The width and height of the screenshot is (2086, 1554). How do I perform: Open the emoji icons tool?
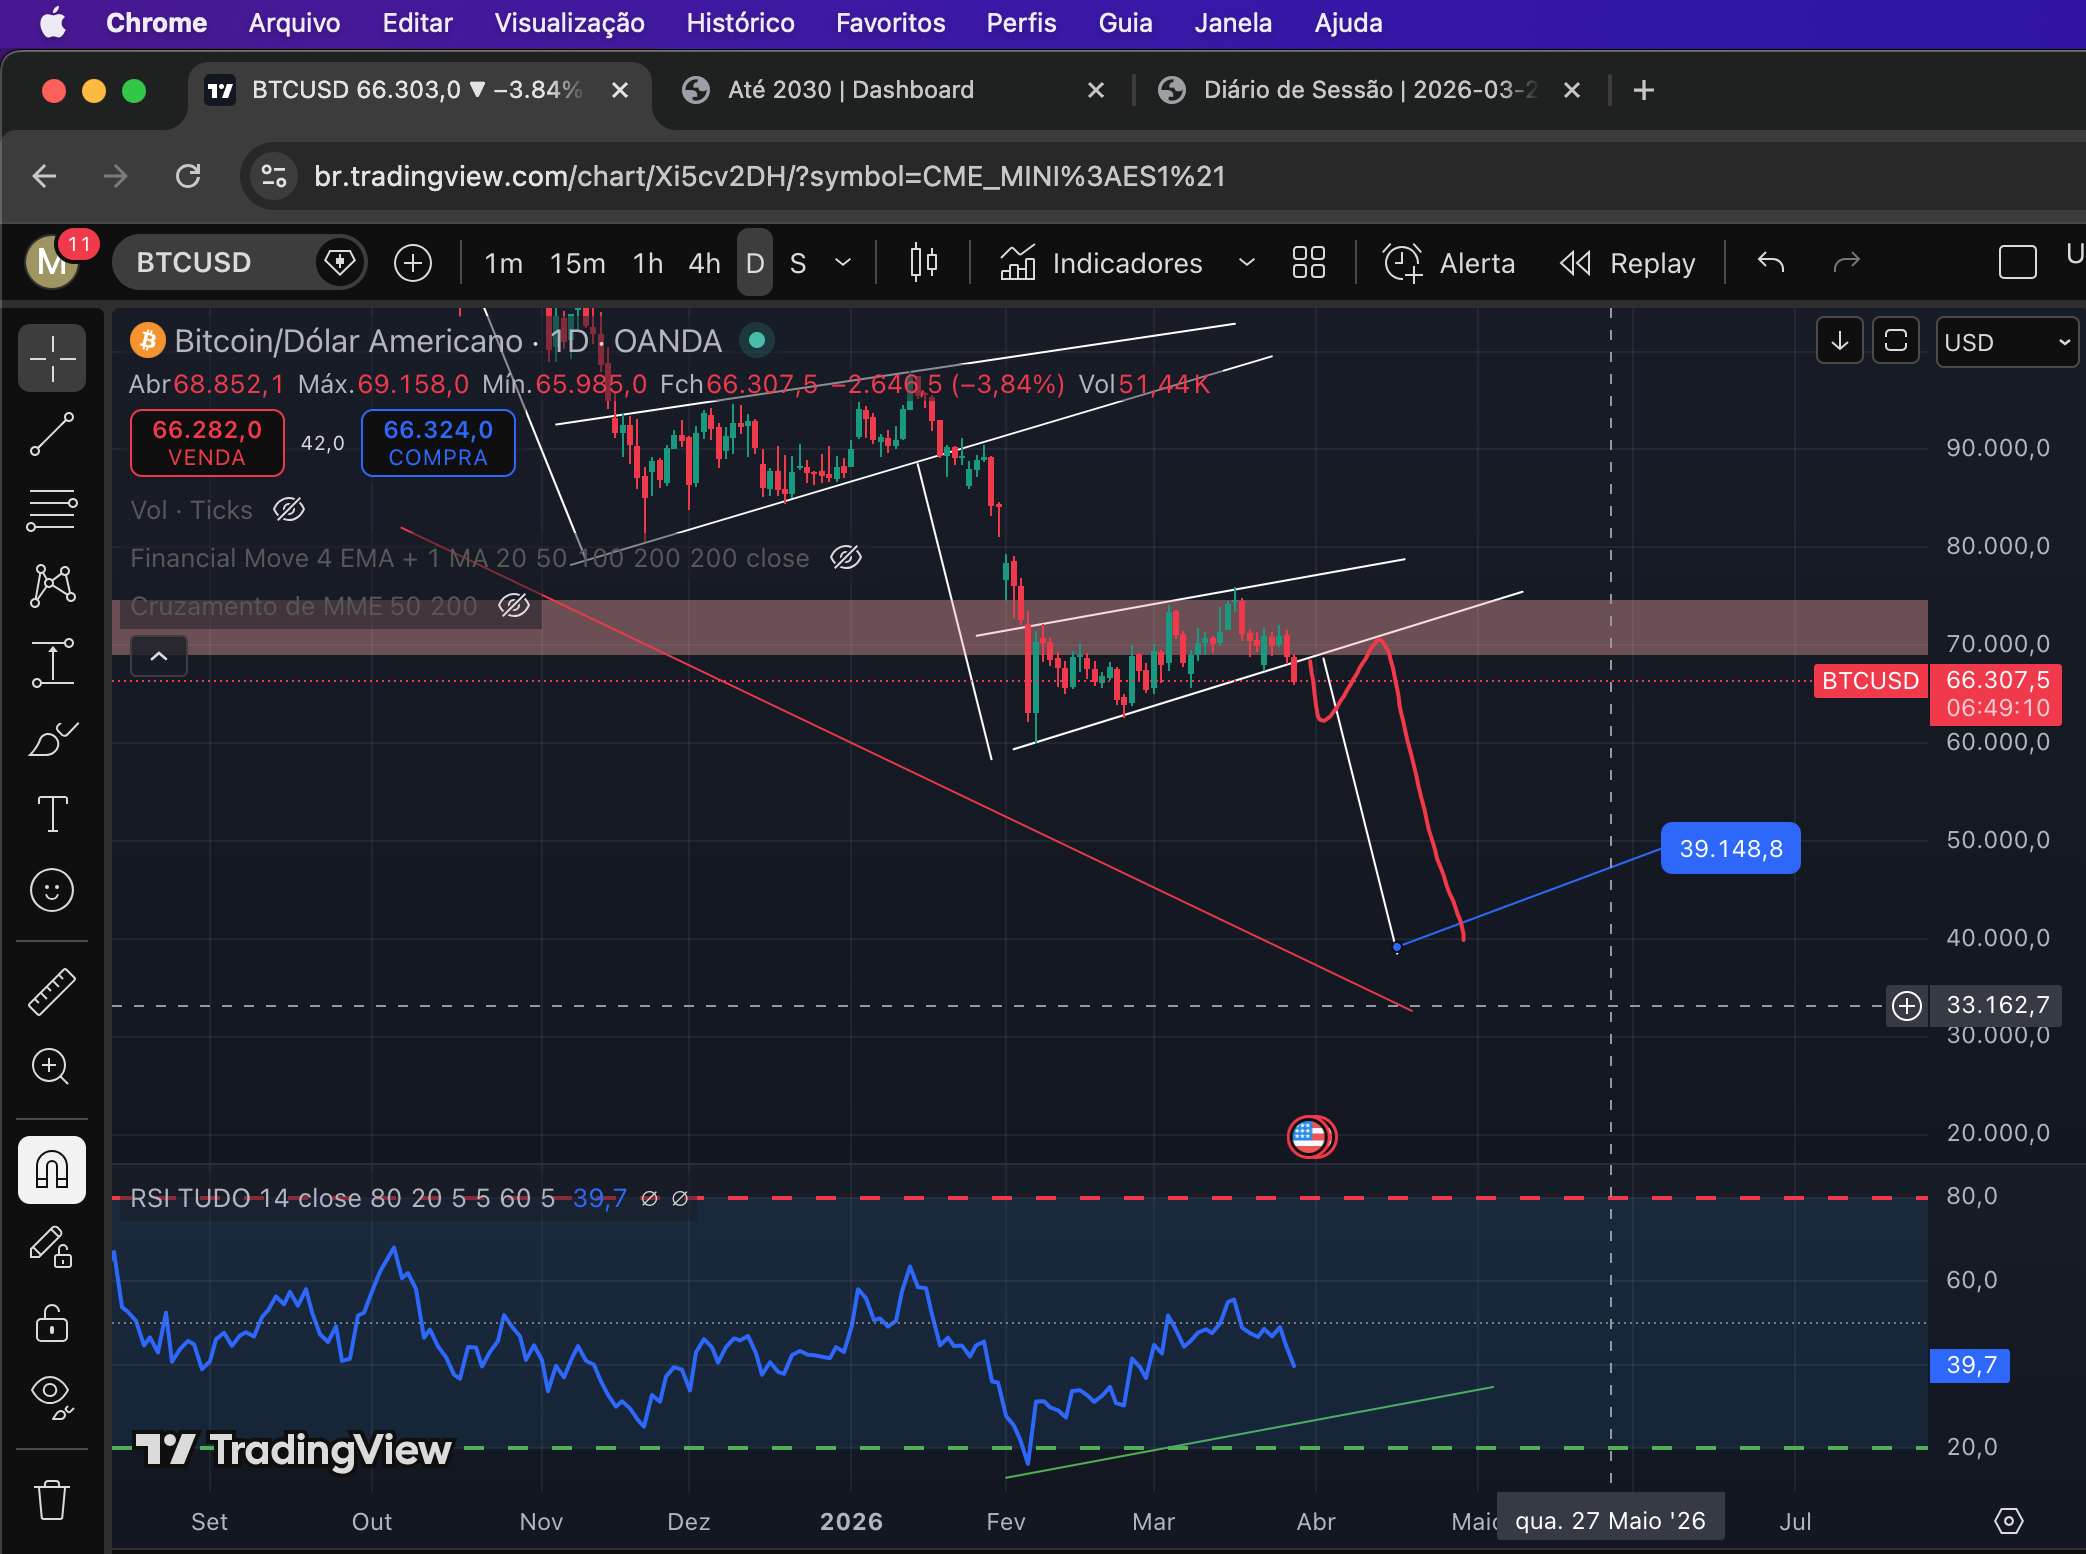(52, 889)
